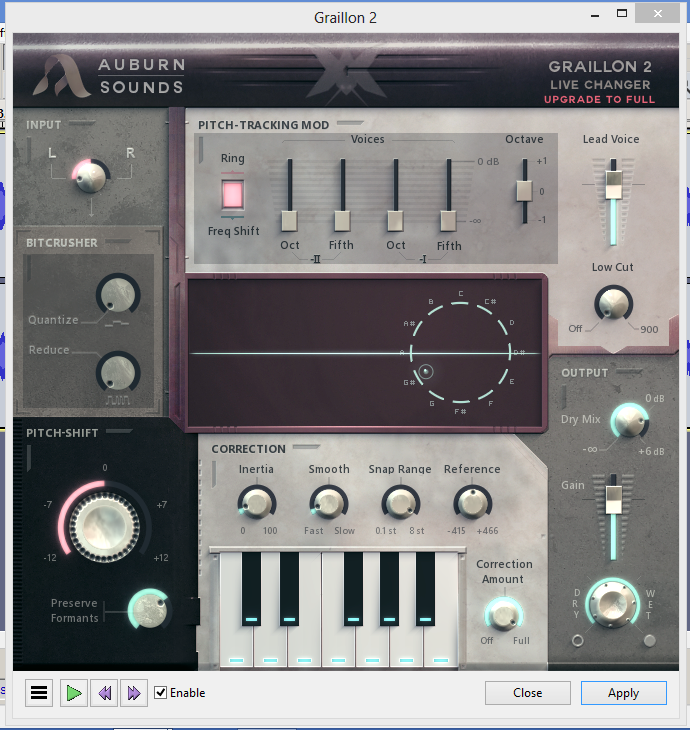The image size is (690, 730).
Task: Click the Oct -II voice slider handle
Action: (x=290, y=221)
